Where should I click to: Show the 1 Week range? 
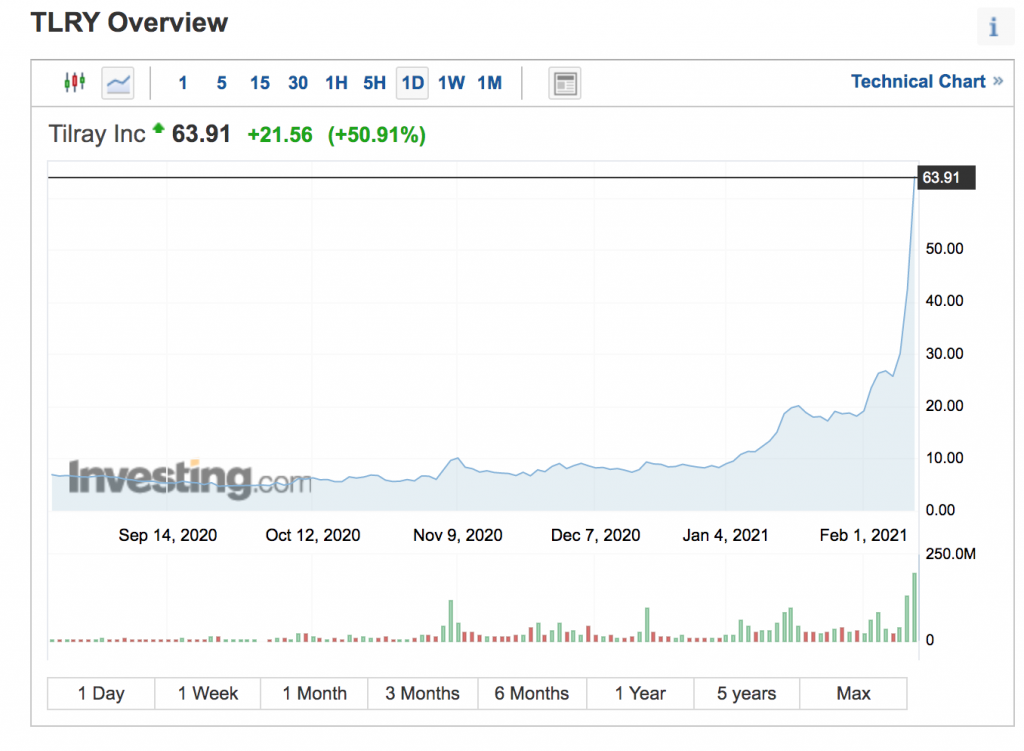click(208, 694)
